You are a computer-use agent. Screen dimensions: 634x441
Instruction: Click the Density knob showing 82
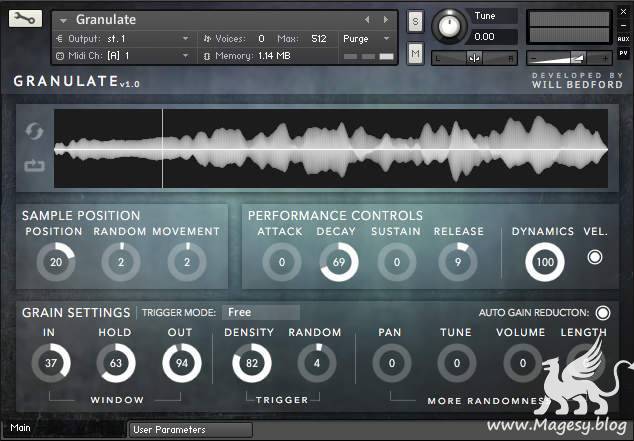point(251,363)
